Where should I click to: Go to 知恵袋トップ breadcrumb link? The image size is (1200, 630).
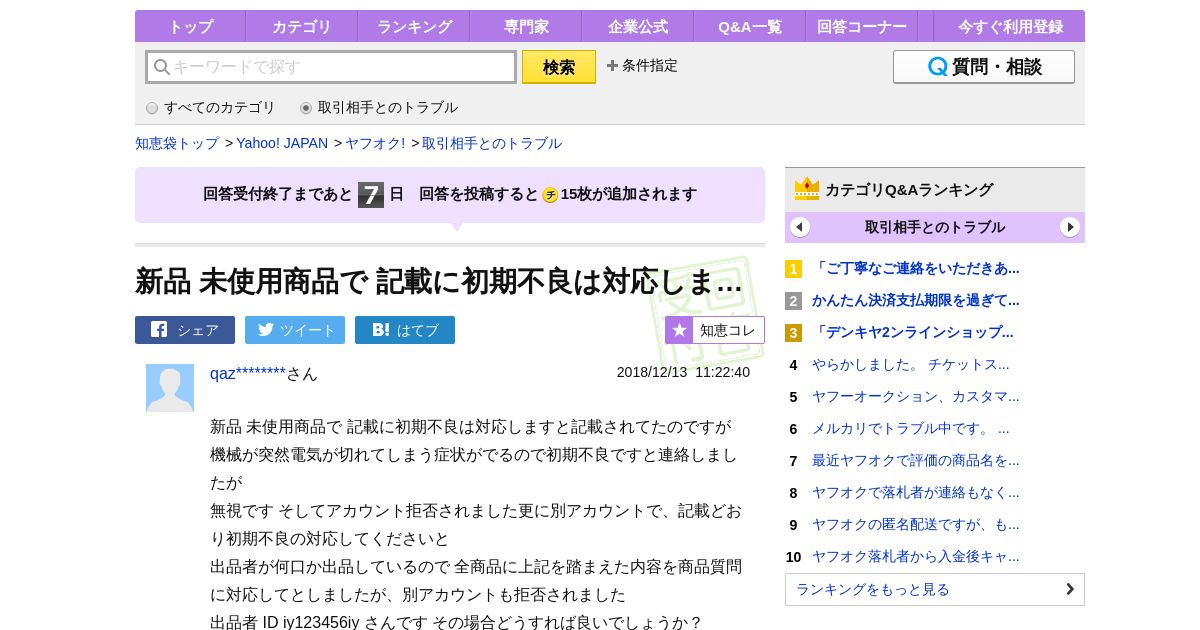(177, 143)
